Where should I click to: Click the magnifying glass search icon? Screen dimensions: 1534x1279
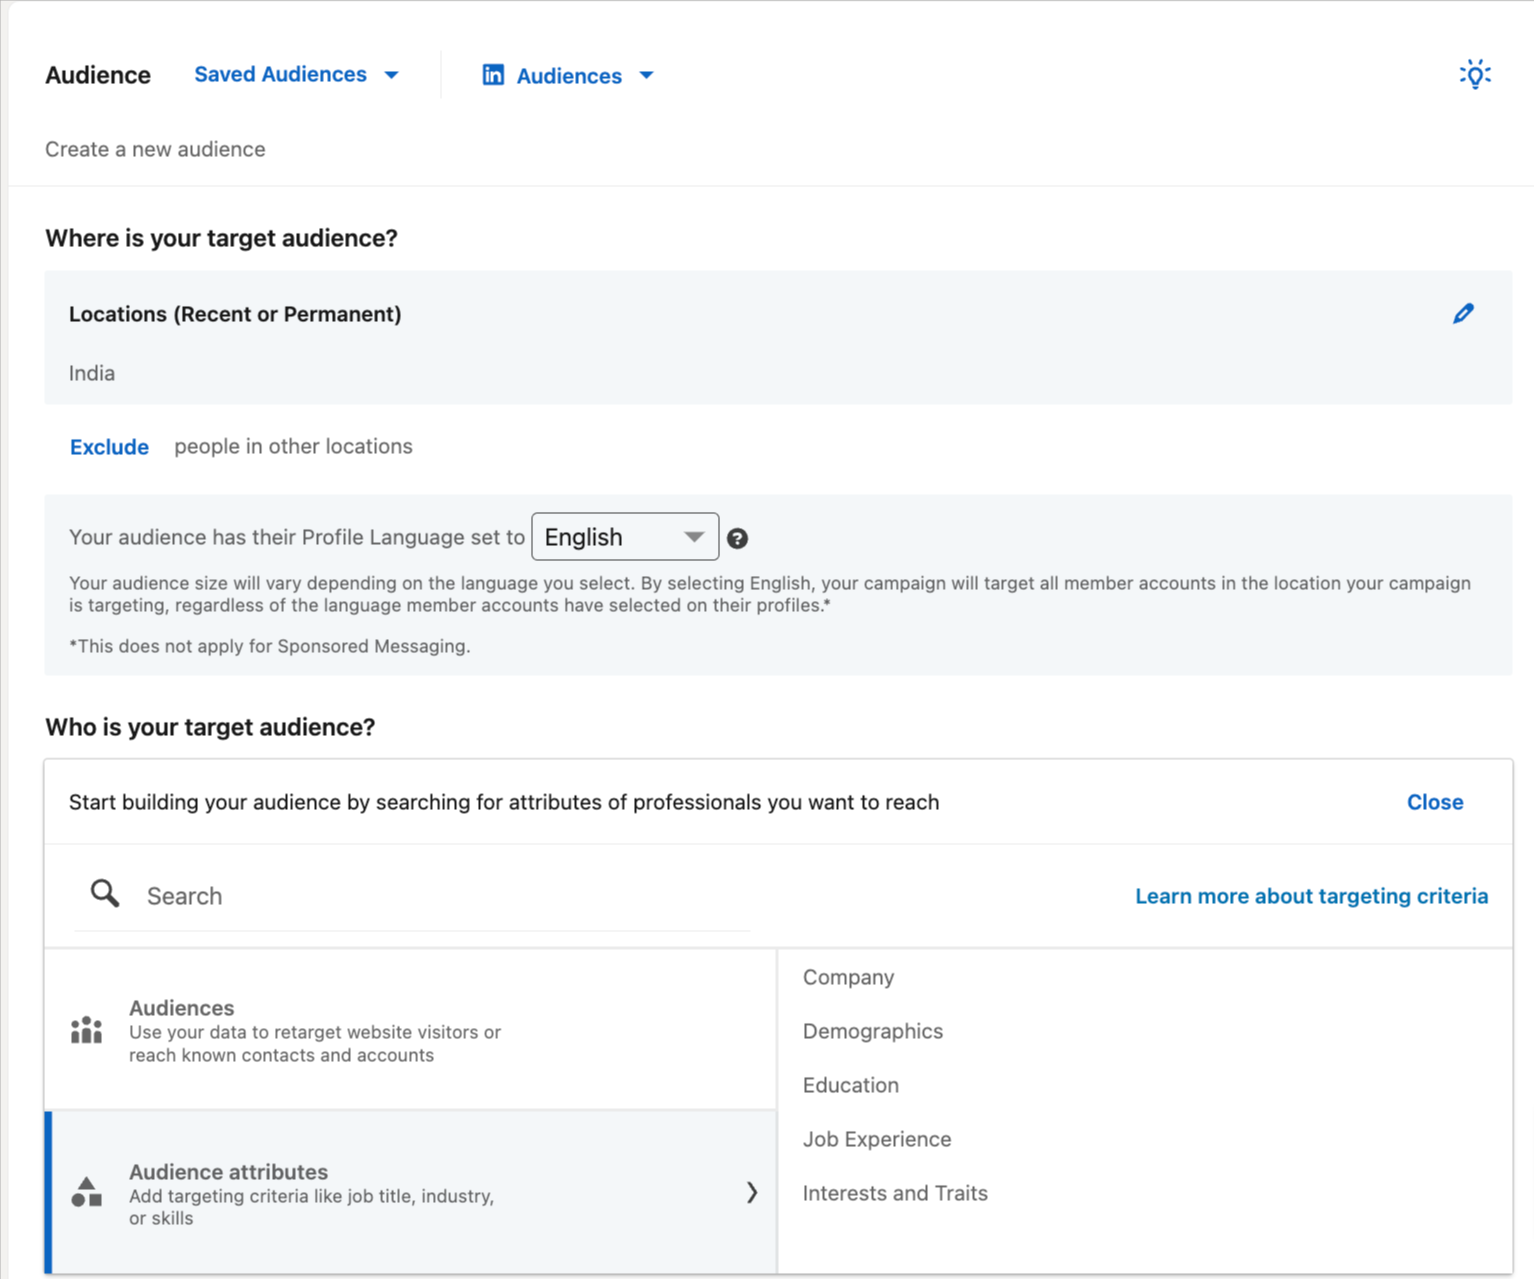click(x=104, y=894)
